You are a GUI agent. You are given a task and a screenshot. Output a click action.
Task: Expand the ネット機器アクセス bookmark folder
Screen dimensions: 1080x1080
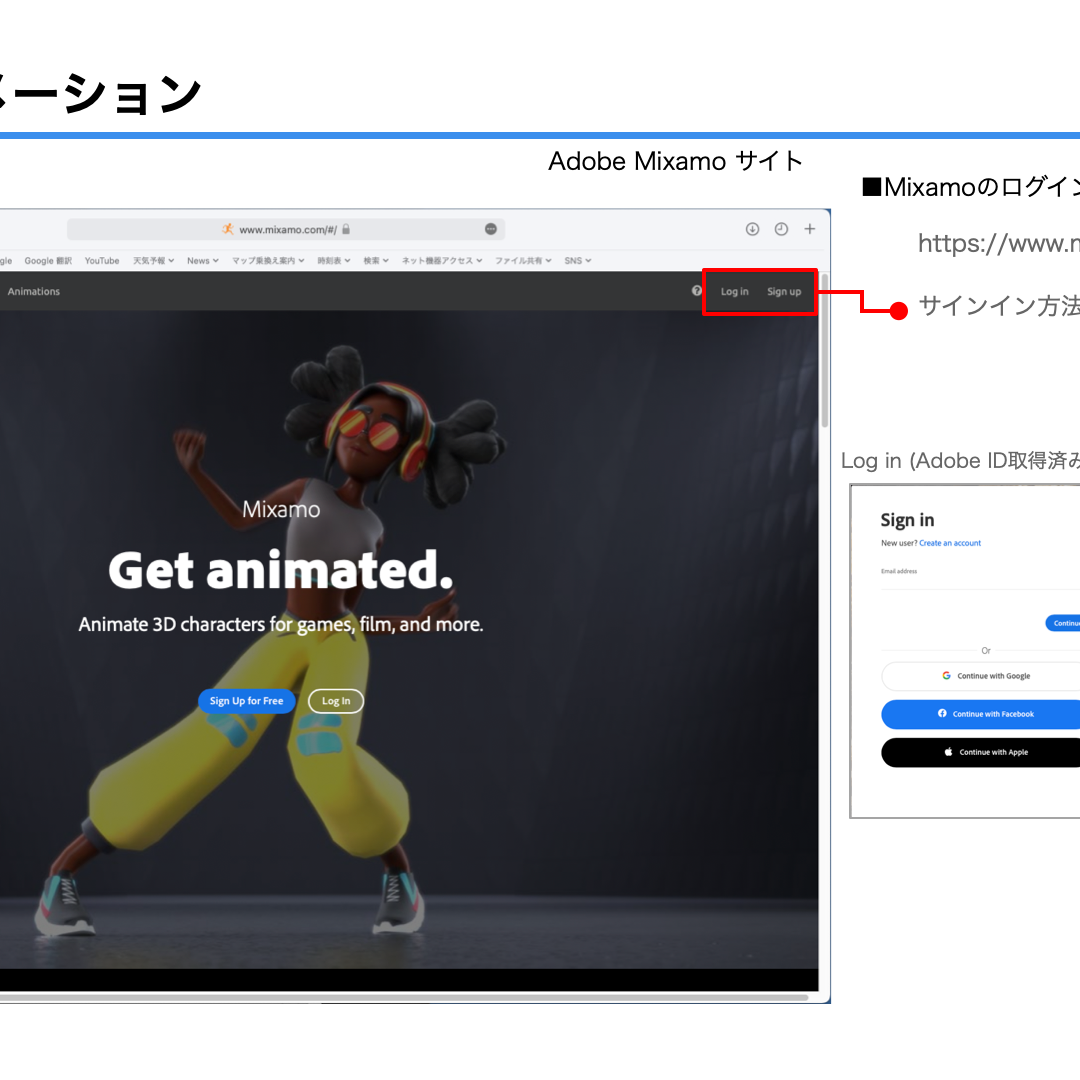pyautogui.click(x=442, y=261)
